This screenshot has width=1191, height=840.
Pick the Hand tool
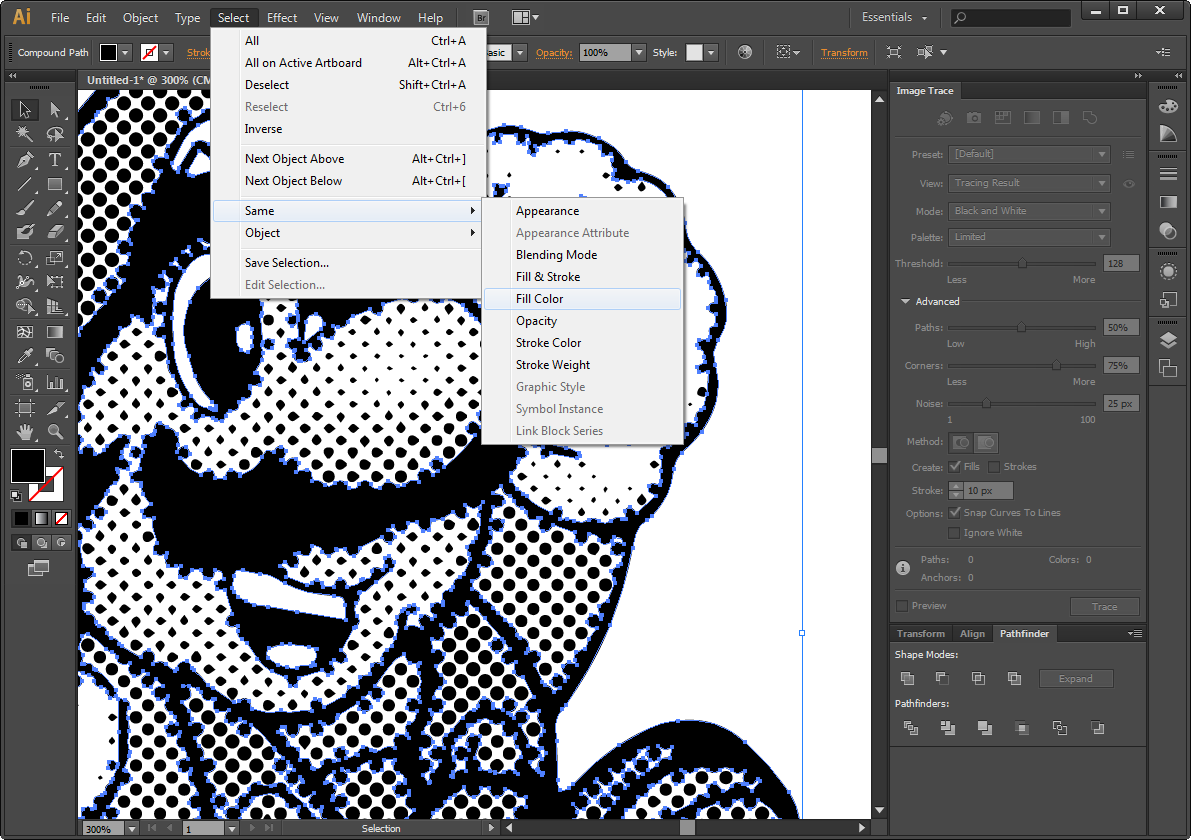[25, 431]
